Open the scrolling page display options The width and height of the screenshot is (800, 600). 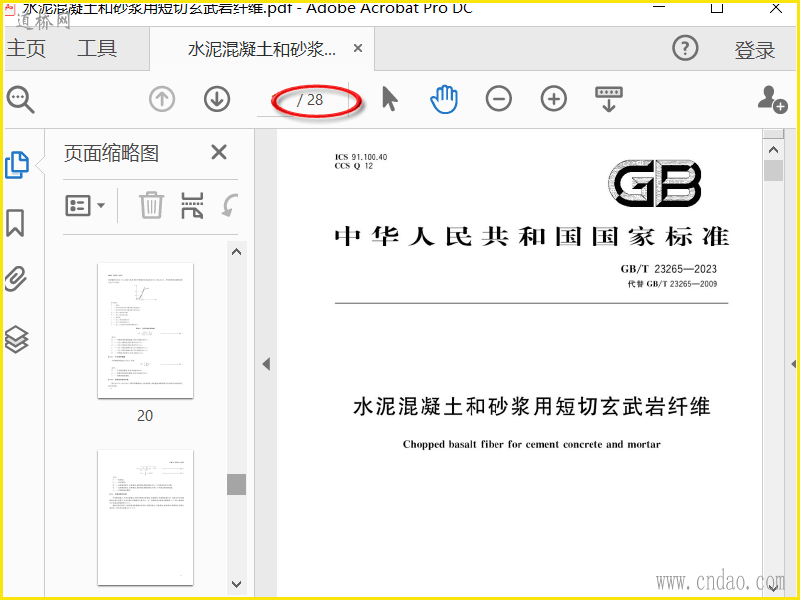609,99
